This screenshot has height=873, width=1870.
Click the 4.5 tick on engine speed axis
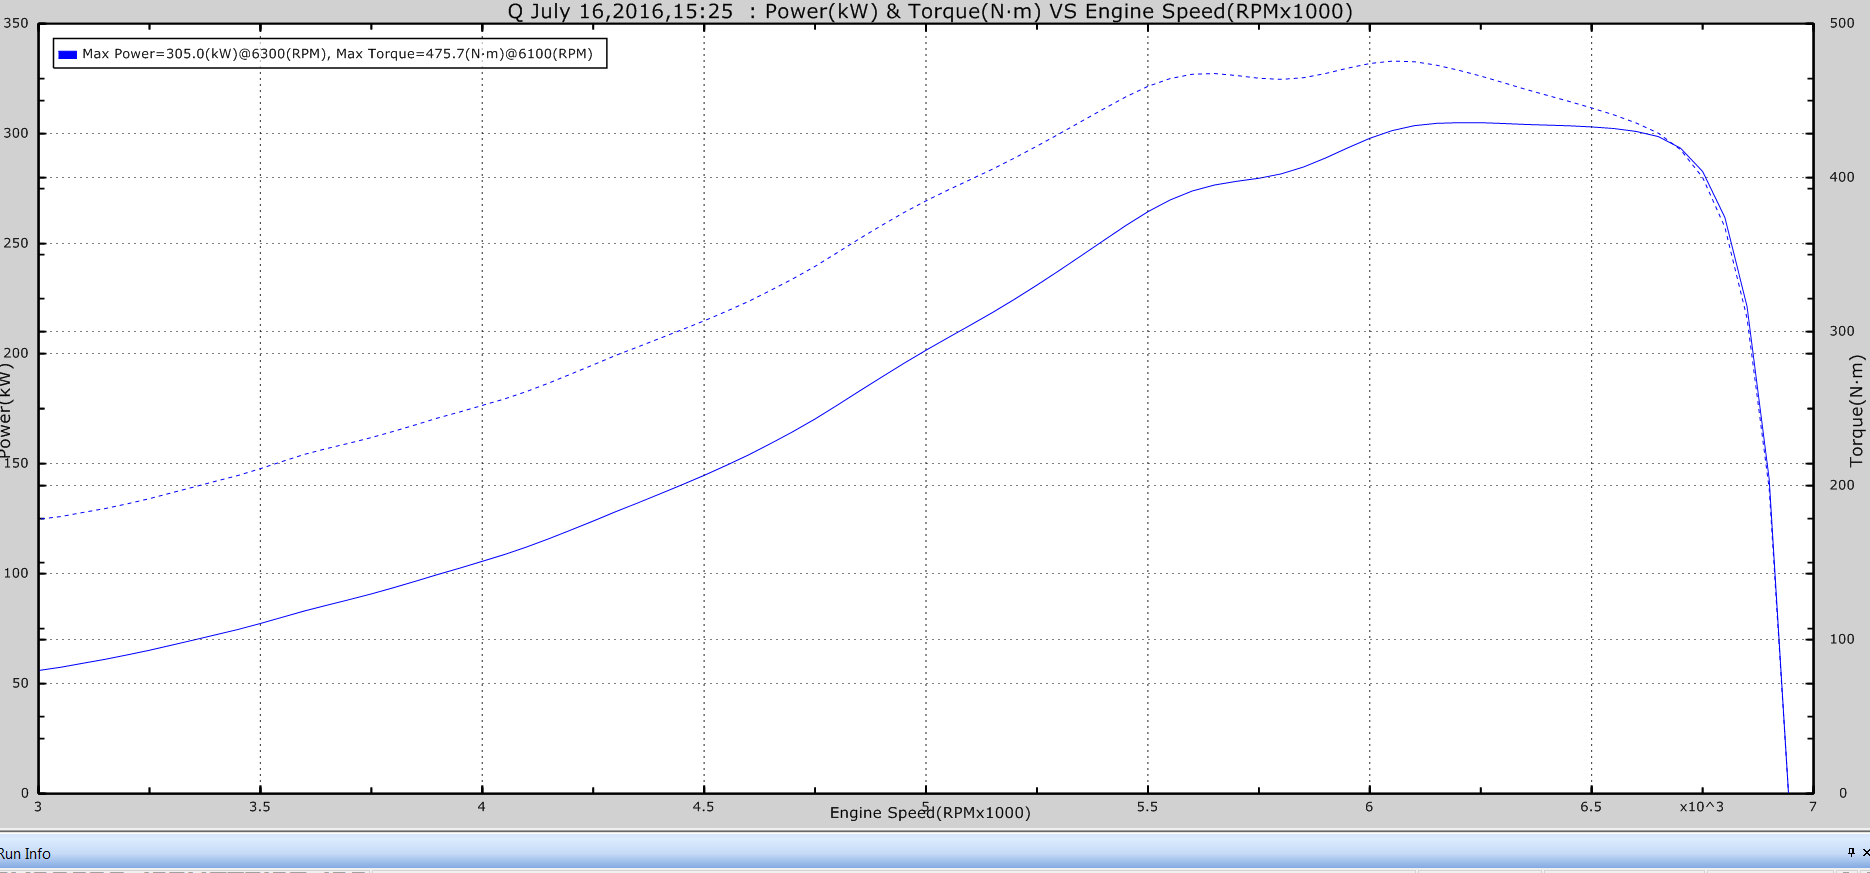pos(703,807)
